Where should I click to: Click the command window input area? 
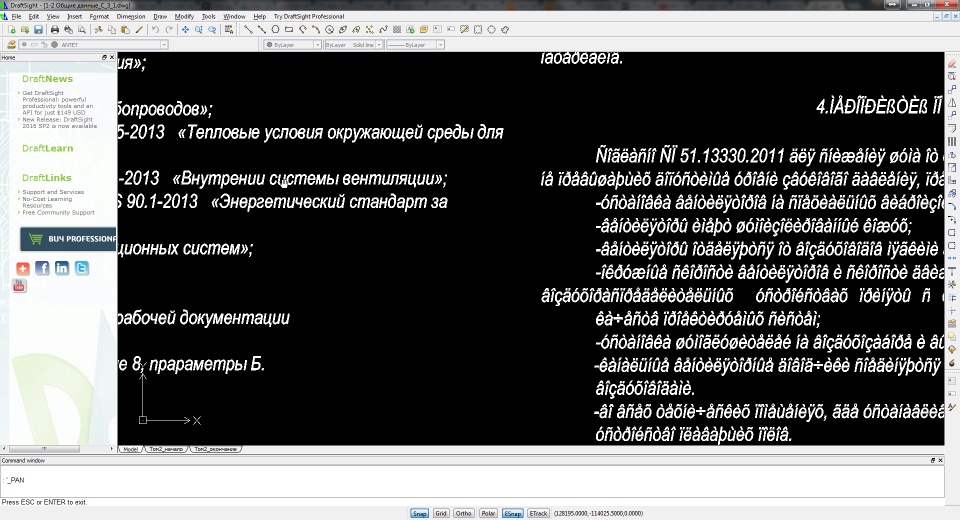471,481
